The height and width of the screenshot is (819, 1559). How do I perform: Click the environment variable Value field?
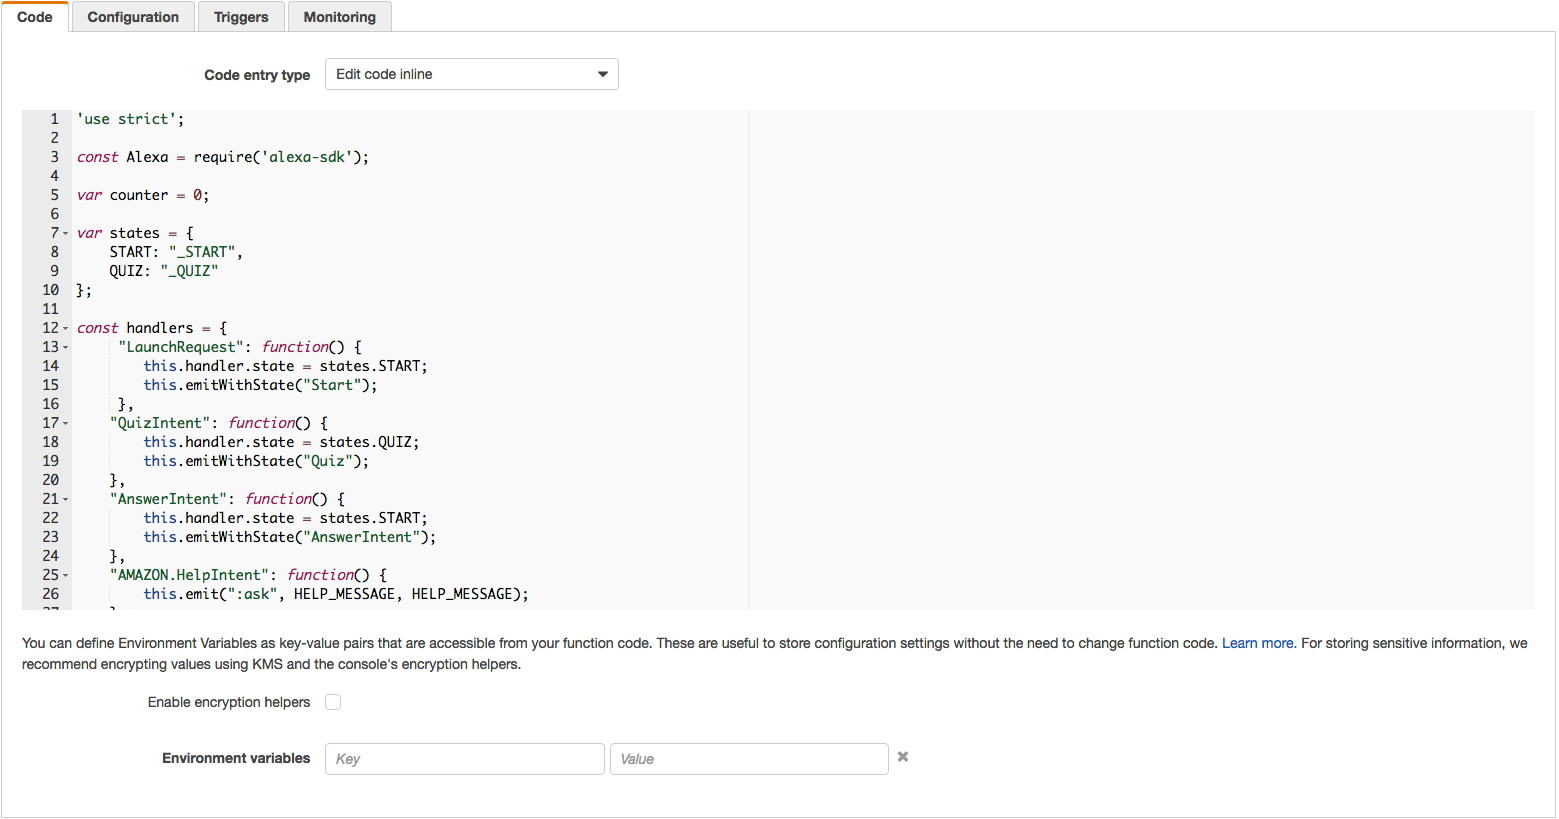(x=748, y=759)
